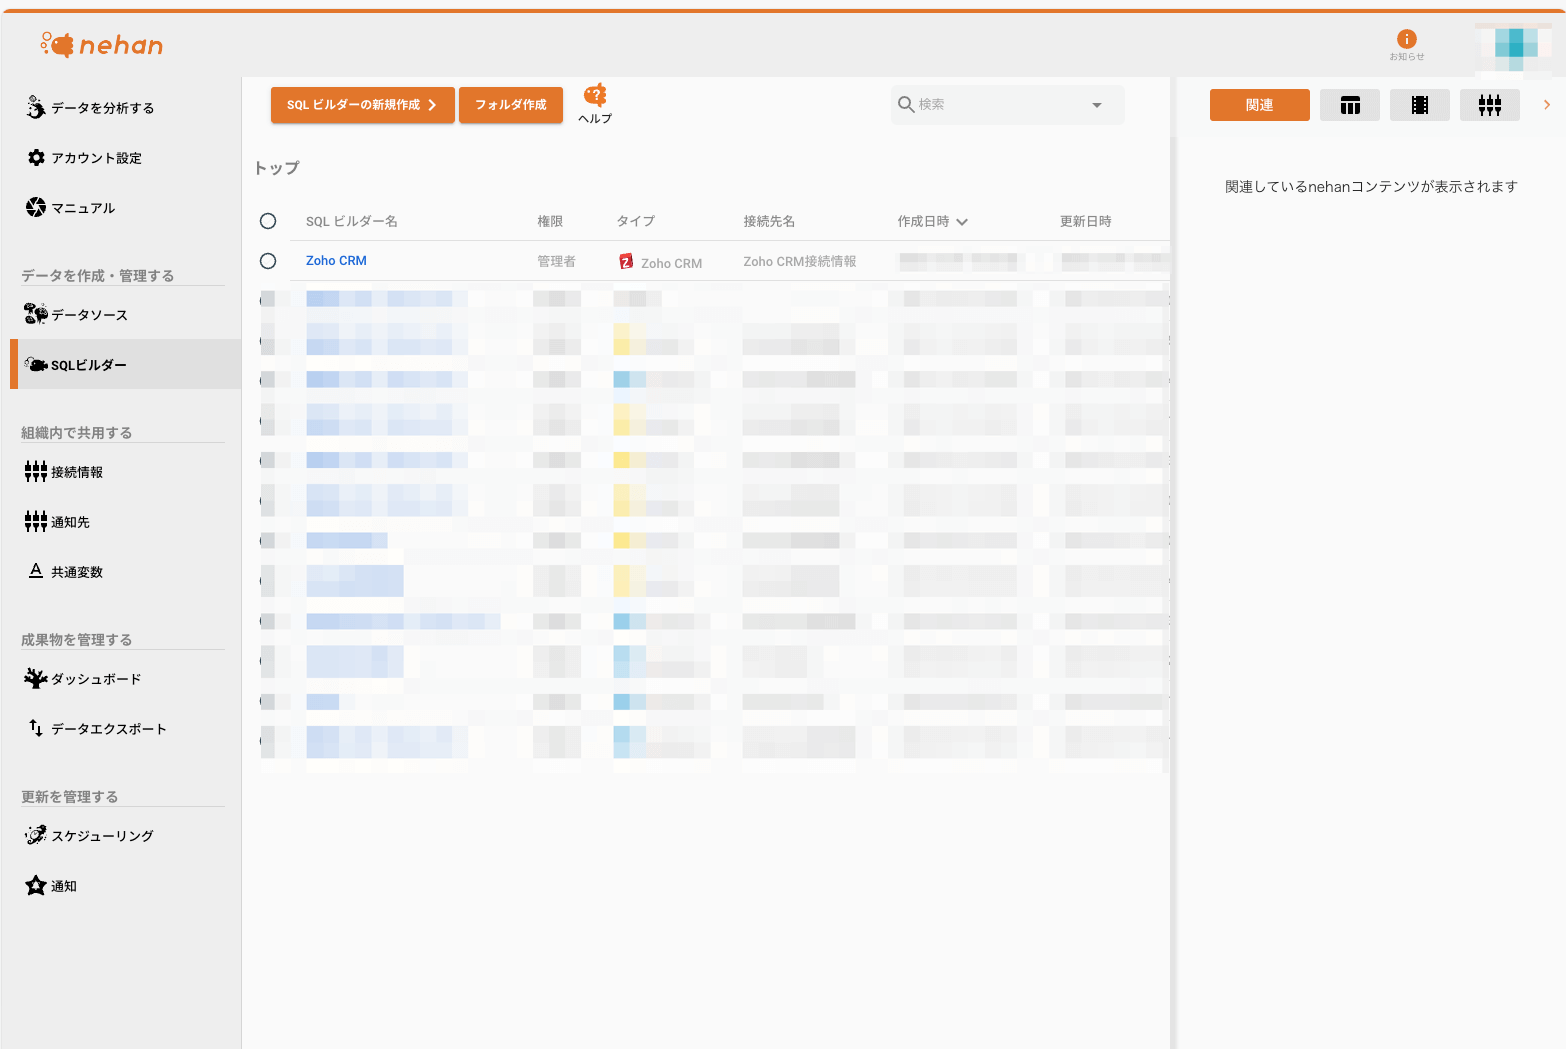1566x1049 pixels.
Task: Expand the search box dropdown arrow
Action: point(1096,105)
